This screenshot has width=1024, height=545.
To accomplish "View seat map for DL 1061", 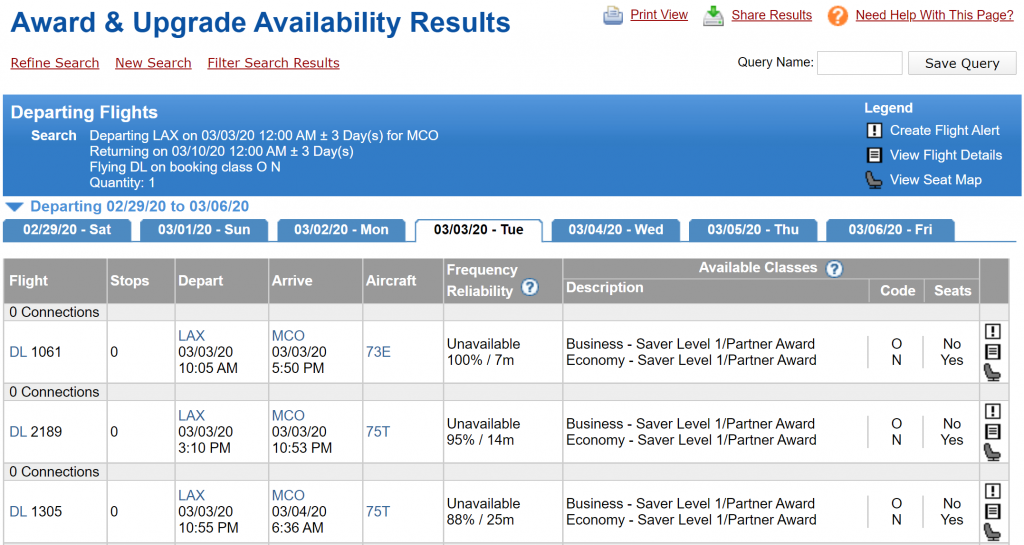I will pyautogui.click(x=992, y=372).
